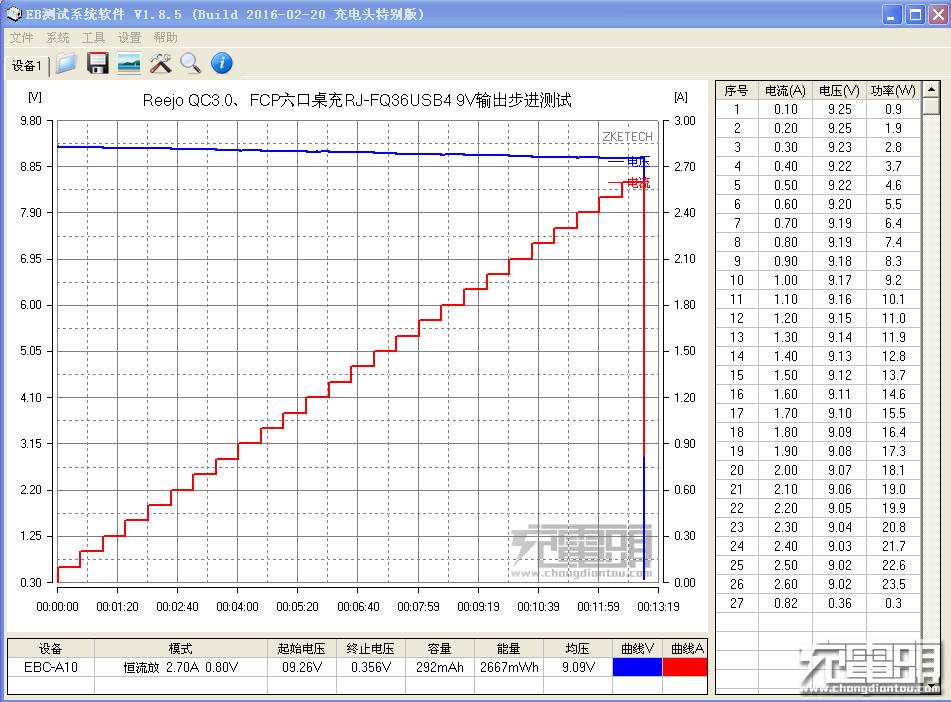Click the 容量 header in summary table
This screenshot has height=702, width=951.
coord(440,649)
